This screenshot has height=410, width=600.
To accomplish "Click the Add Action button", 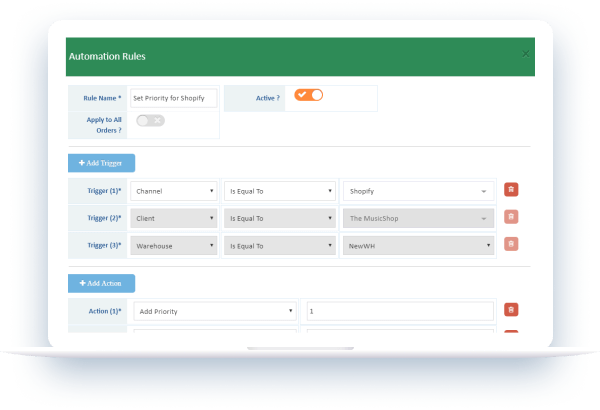I will click(101, 283).
